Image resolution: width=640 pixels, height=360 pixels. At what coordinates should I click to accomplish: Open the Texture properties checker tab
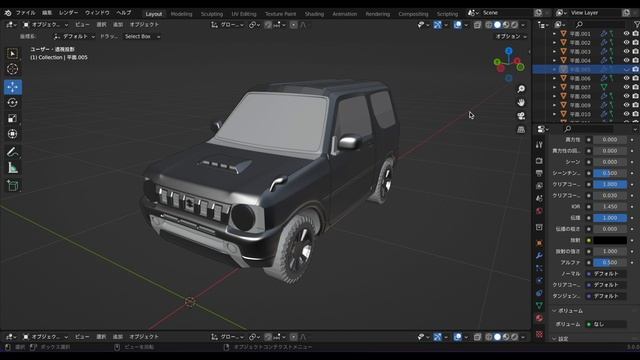coord(539,334)
